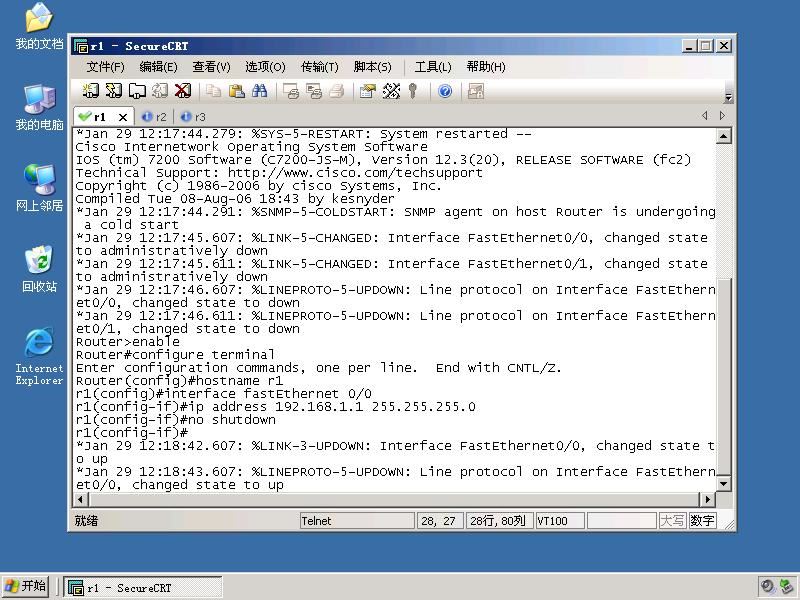Click the Telnet status bar field
The image size is (800, 600).
(x=357, y=521)
